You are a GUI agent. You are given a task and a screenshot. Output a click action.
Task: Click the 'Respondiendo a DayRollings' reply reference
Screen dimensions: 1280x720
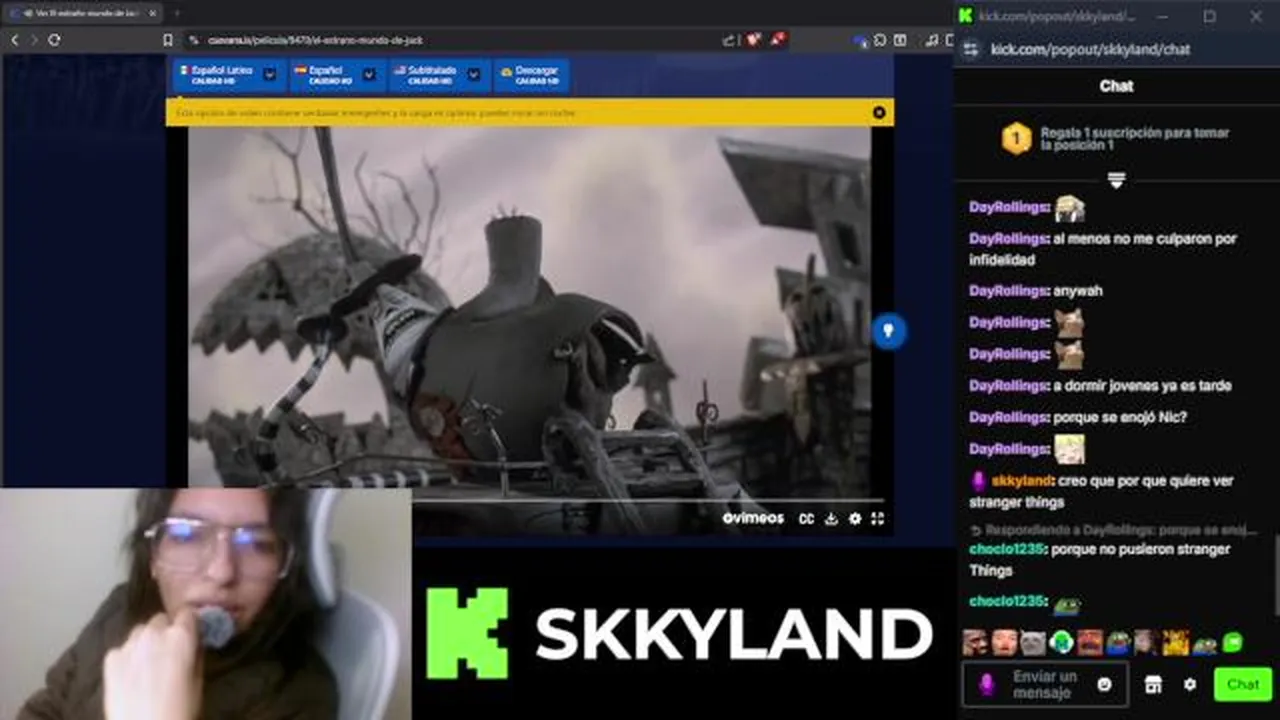click(x=1113, y=530)
